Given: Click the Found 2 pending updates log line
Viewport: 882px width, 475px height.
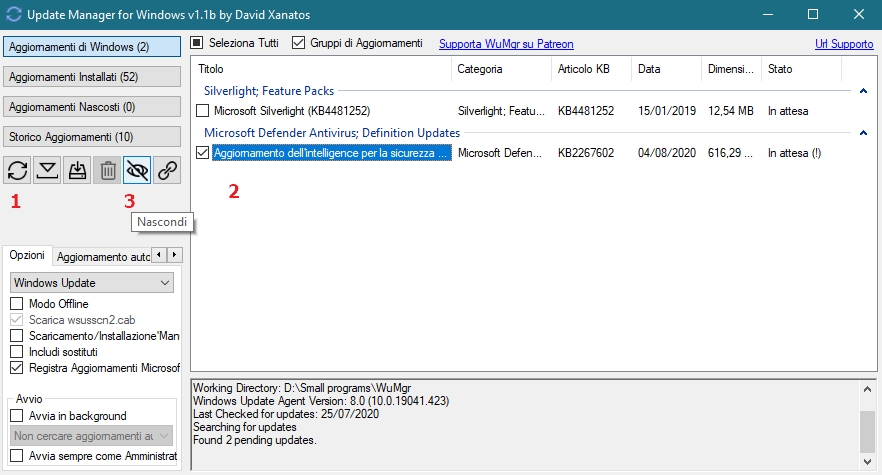Looking at the screenshot, I should pyautogui.click(x=255, y=440).
